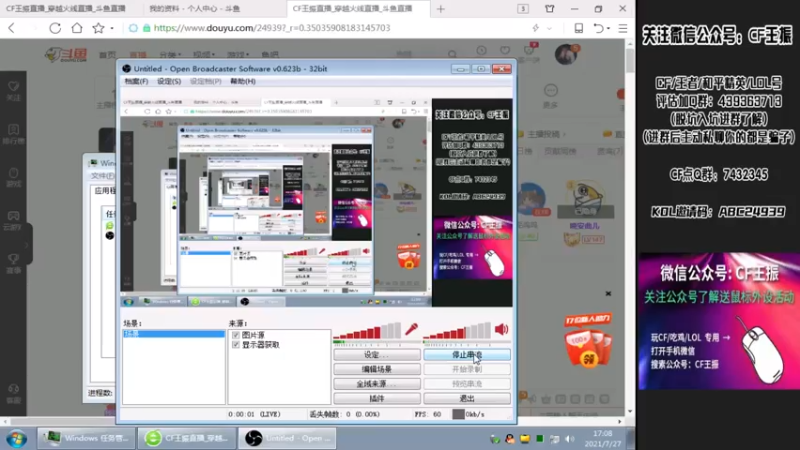Click the microphone icon in OBS
Screen dimensions: 800x450
[x=411, y=330]
